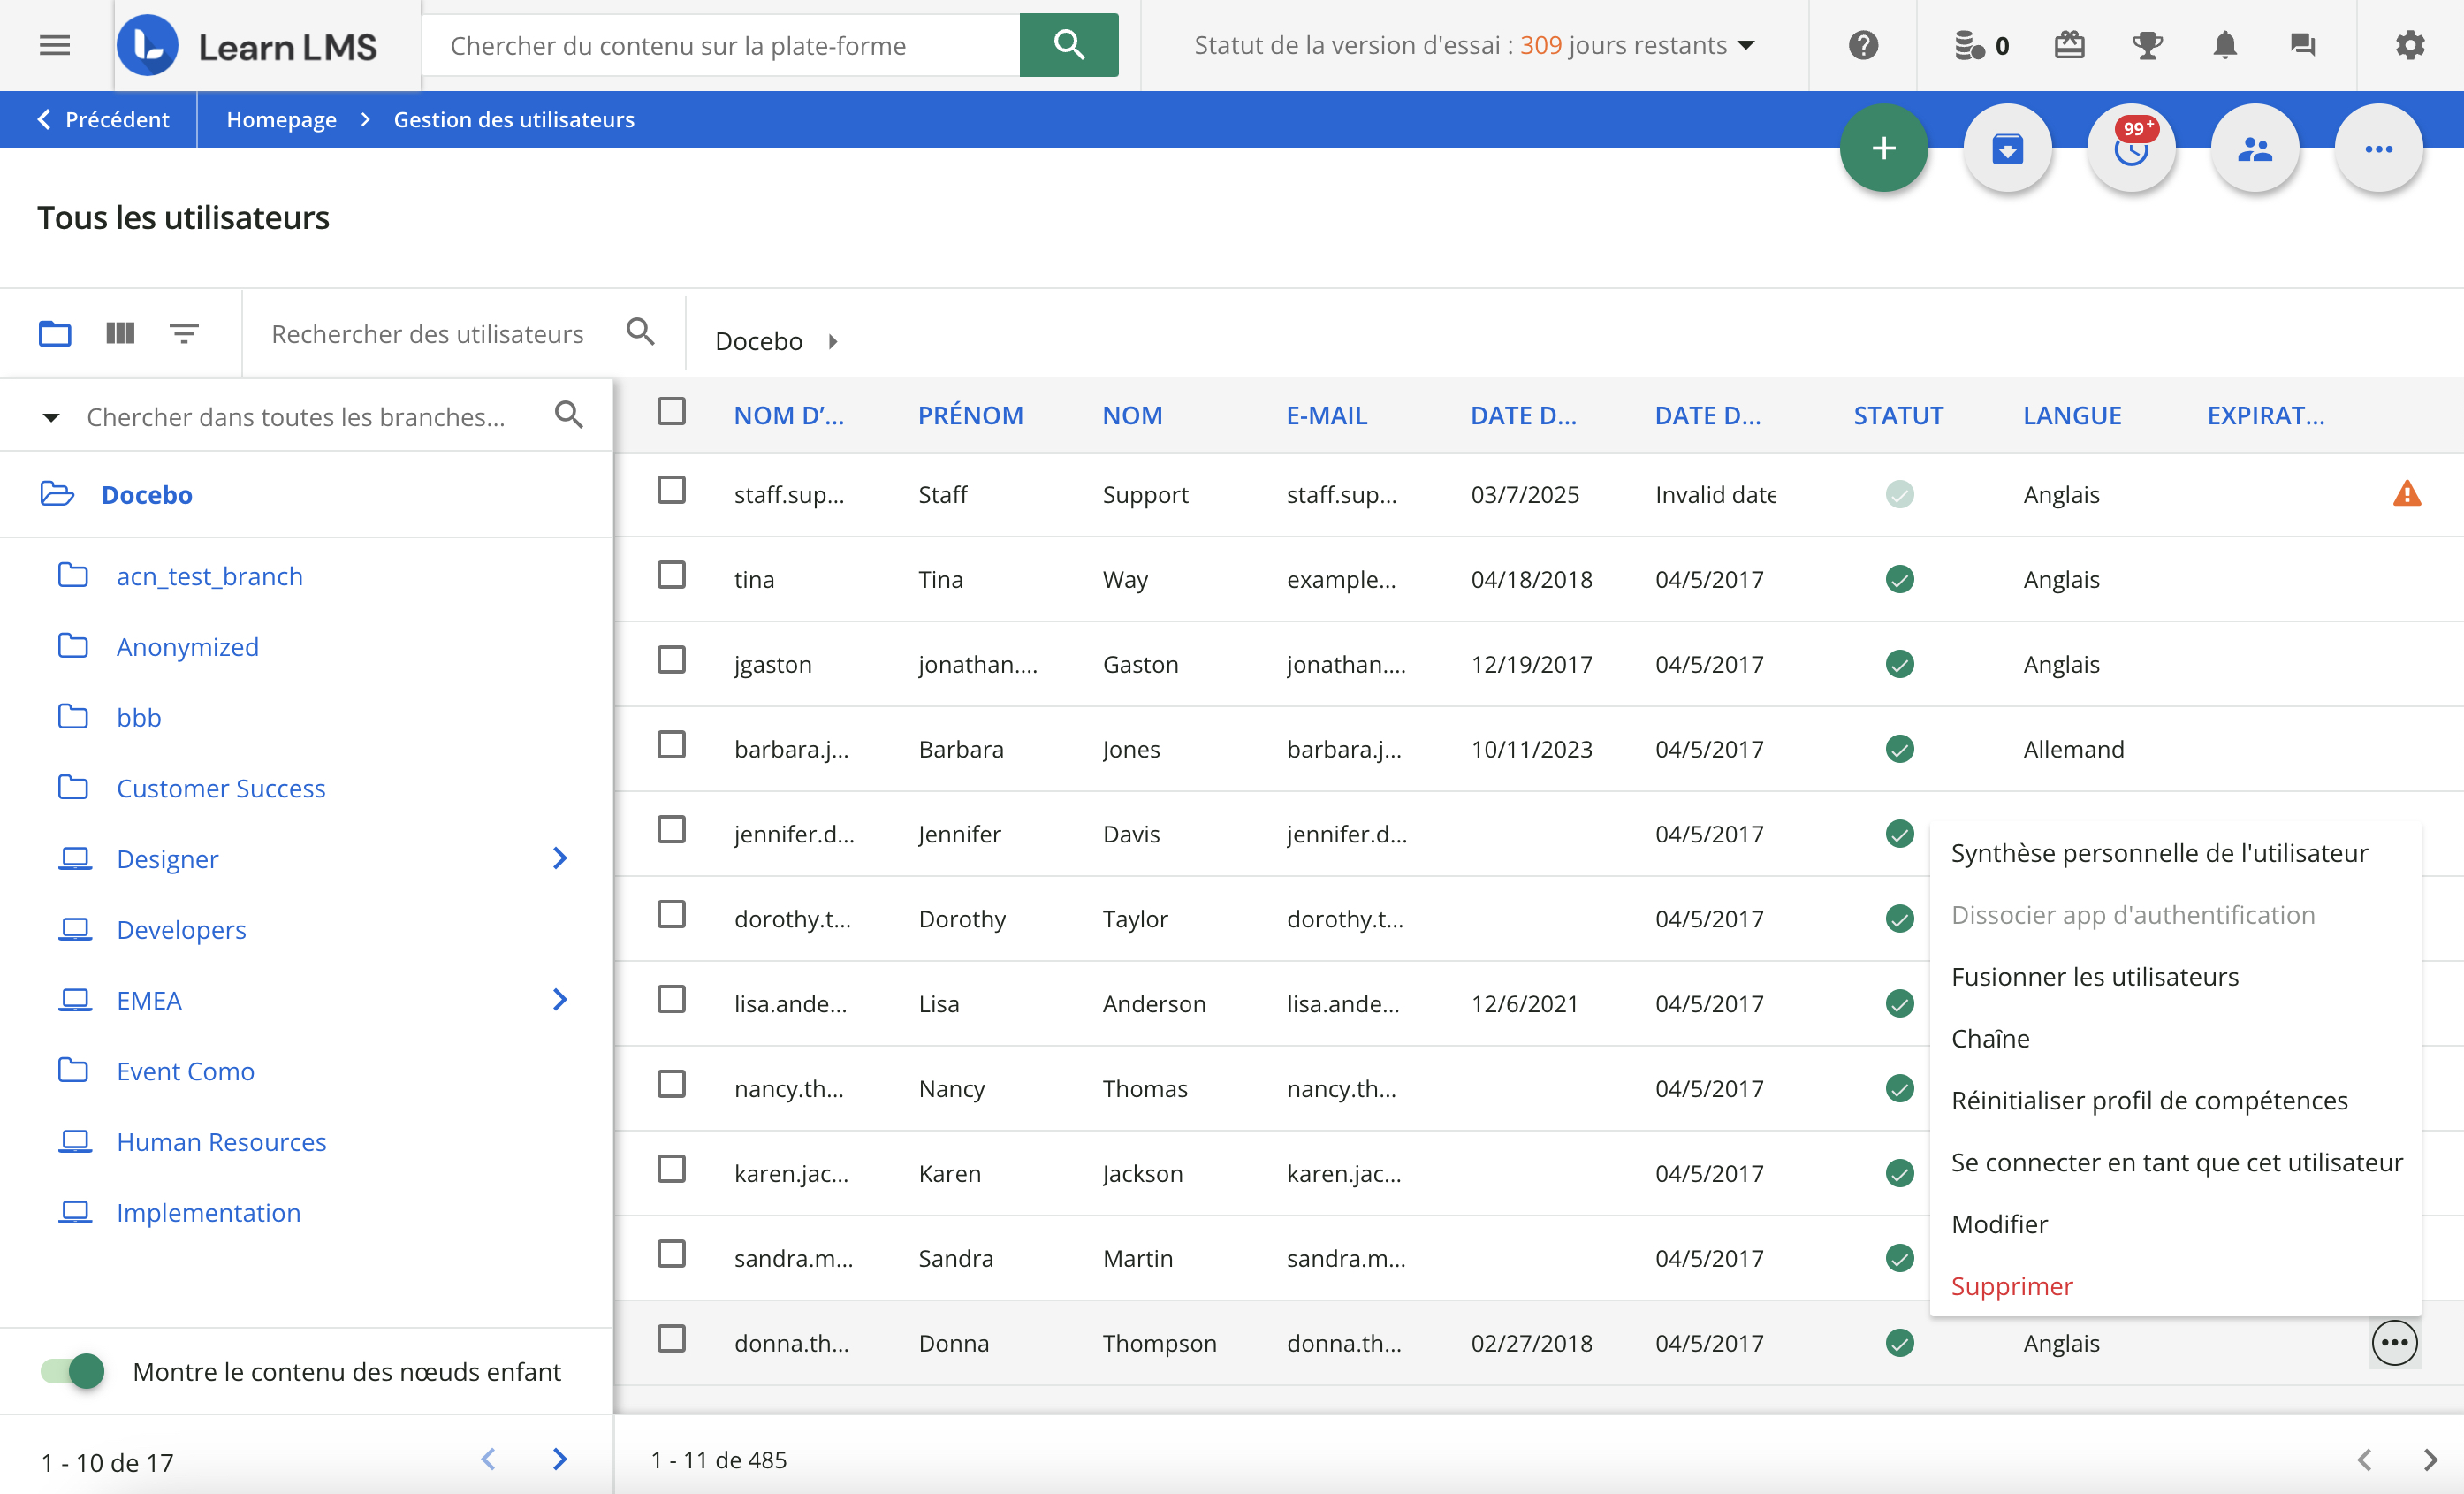This screenshot has width=2464, height=1494.
Task: Open the trial status dropdown arrow
Action: pyautogui.click(x=1747, y=45)
